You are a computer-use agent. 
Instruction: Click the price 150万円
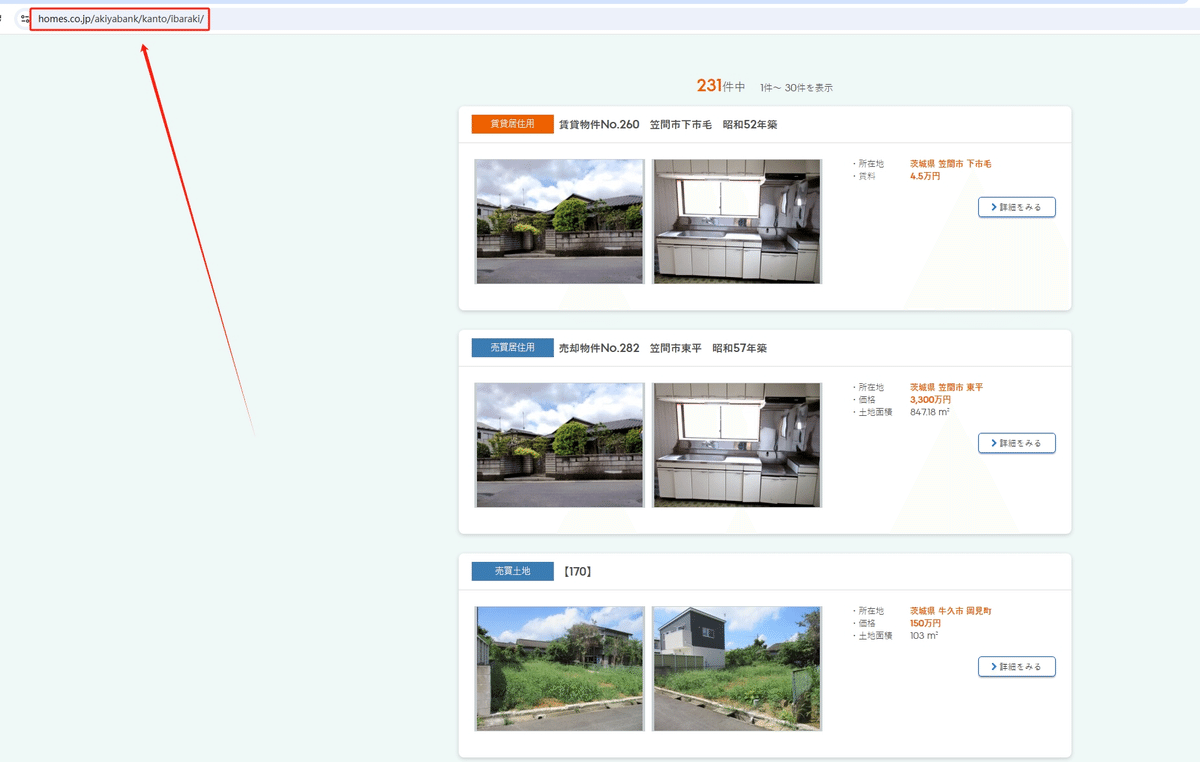tap(925, 623)
